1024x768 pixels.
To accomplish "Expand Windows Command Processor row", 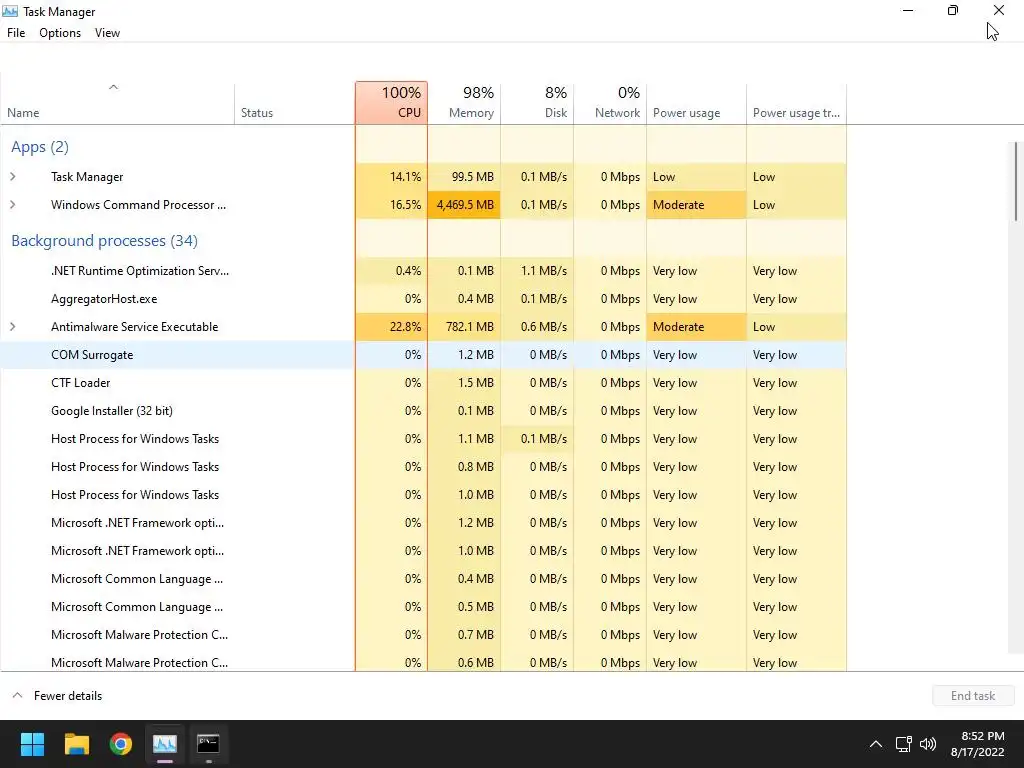I will point(12,204).
